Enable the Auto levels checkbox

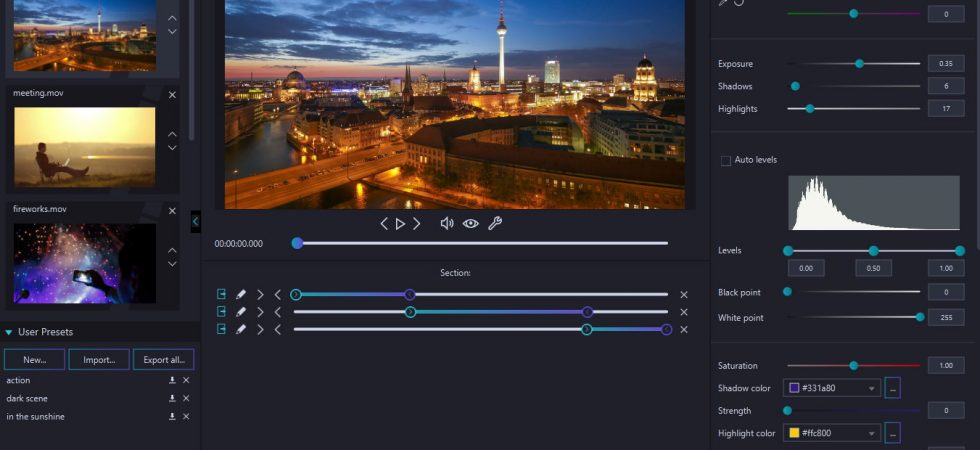pyautogui.click(x=726, y=161)
